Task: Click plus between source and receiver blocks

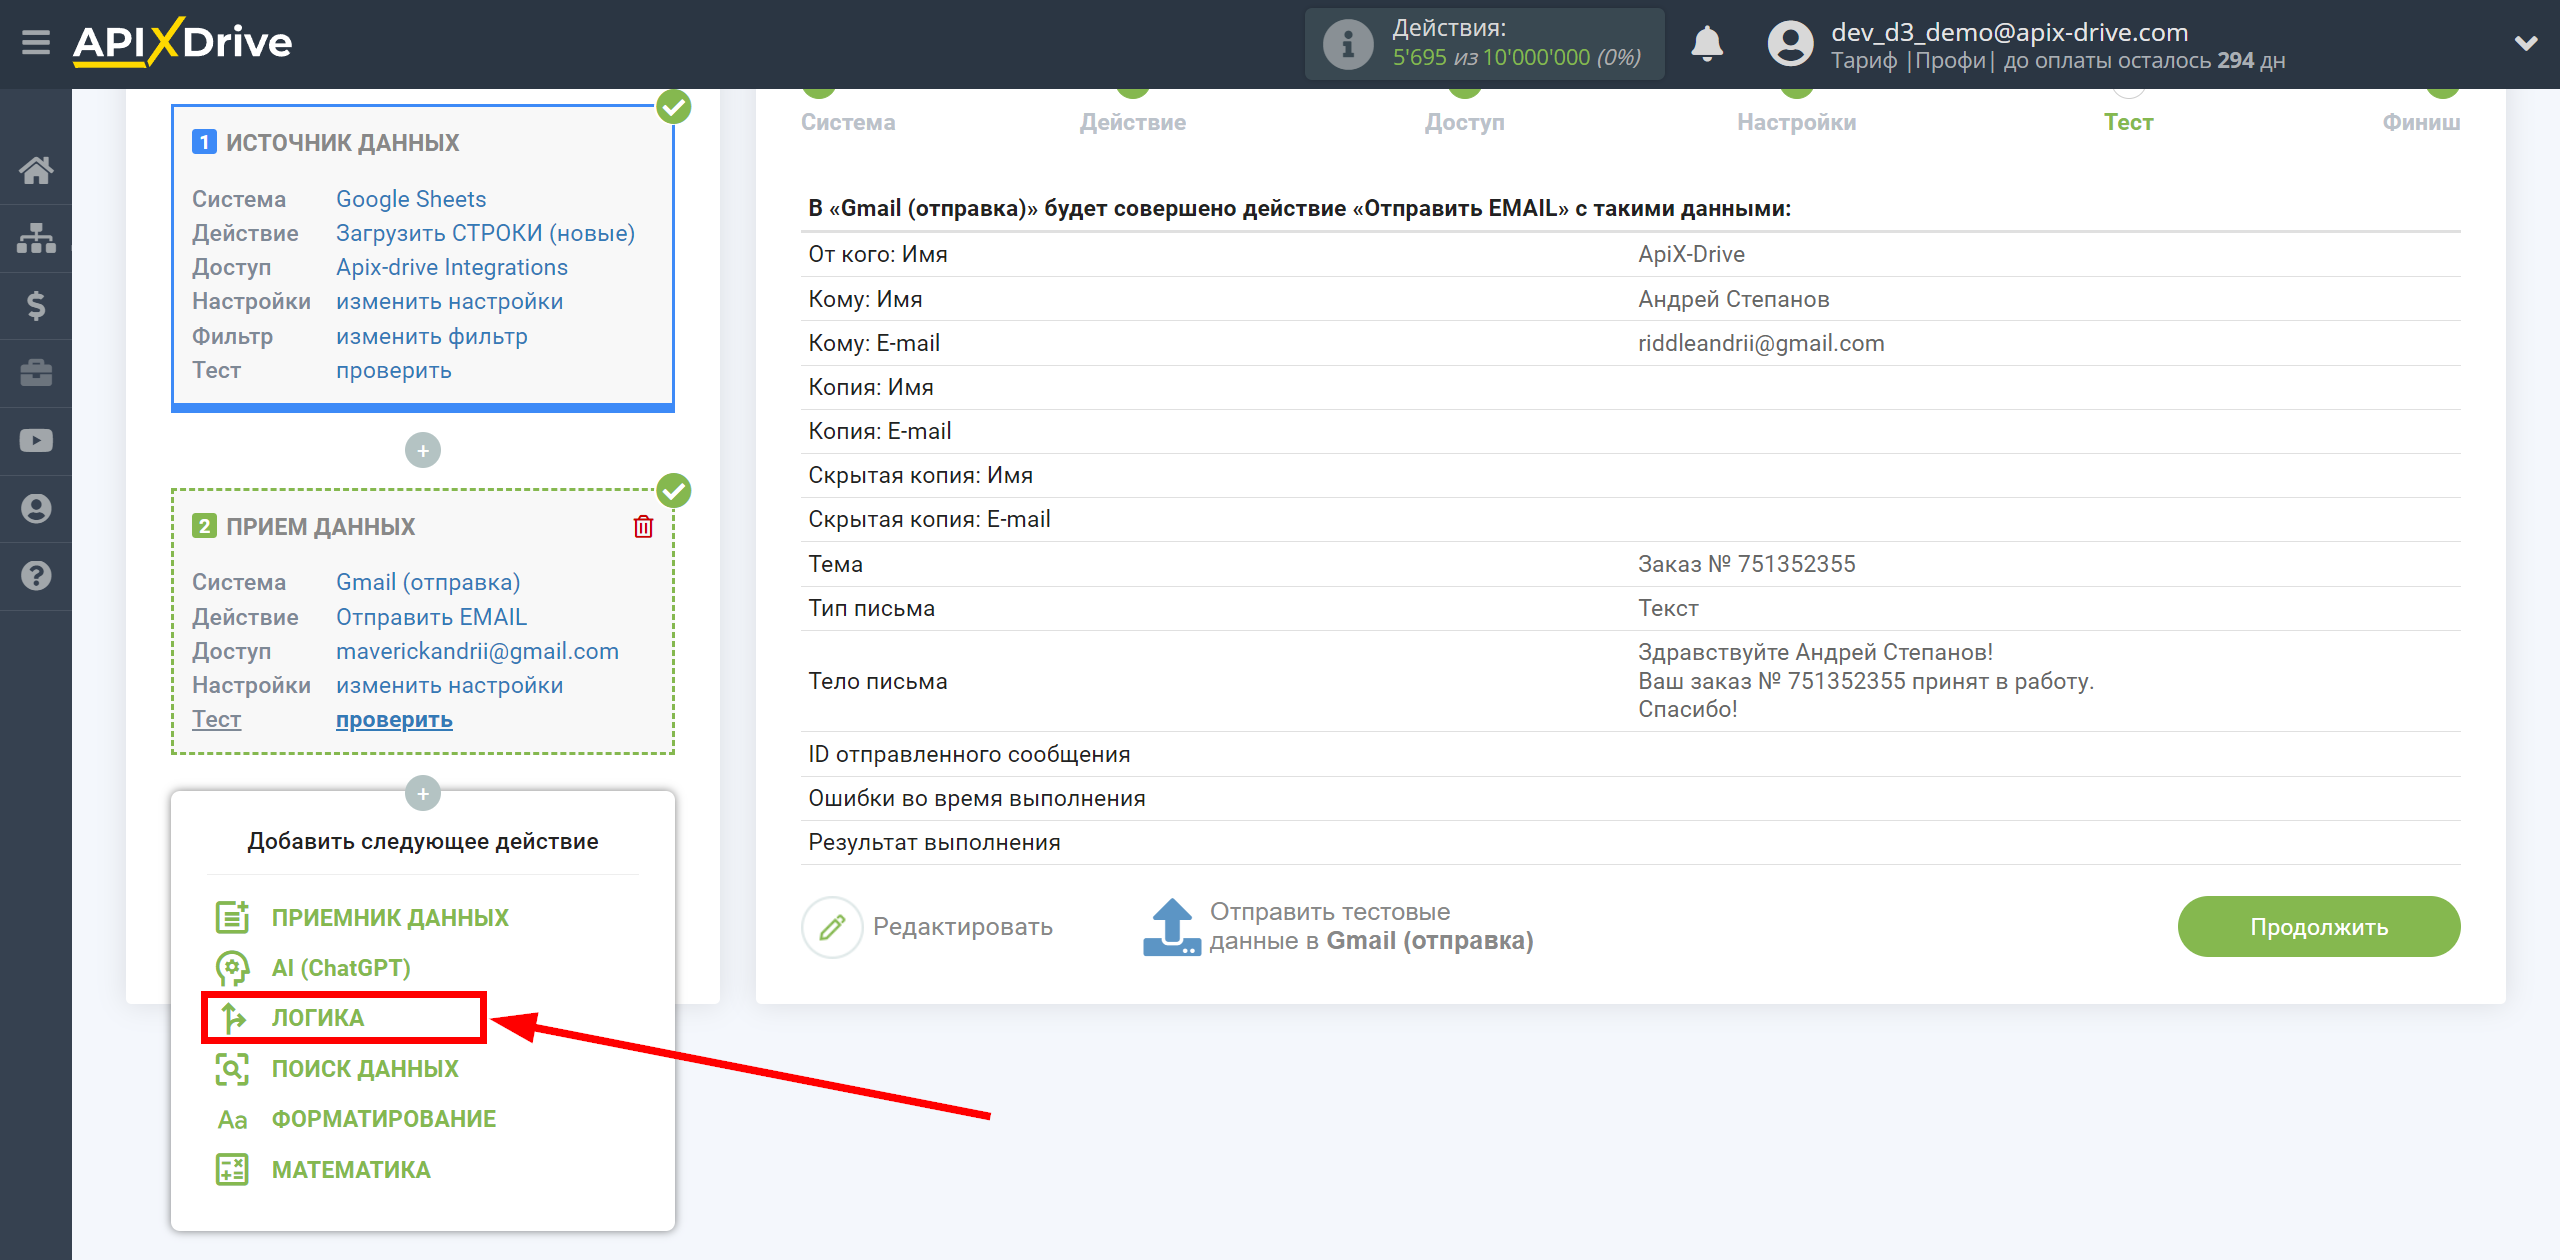Action: 423,451
